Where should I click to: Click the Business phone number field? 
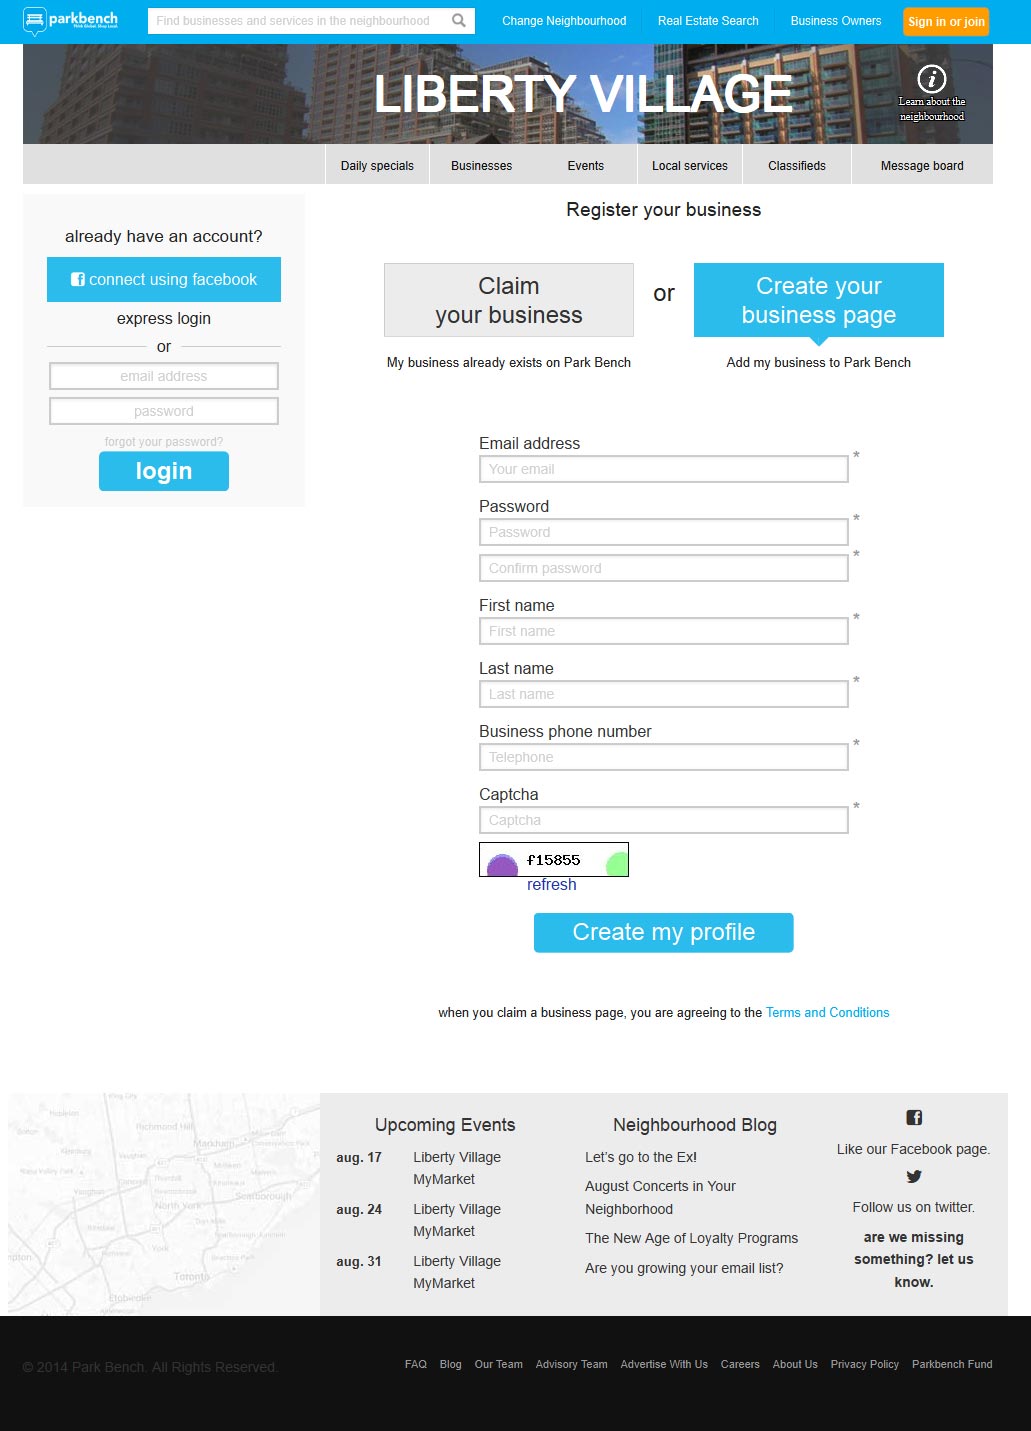tap(664, 757)
